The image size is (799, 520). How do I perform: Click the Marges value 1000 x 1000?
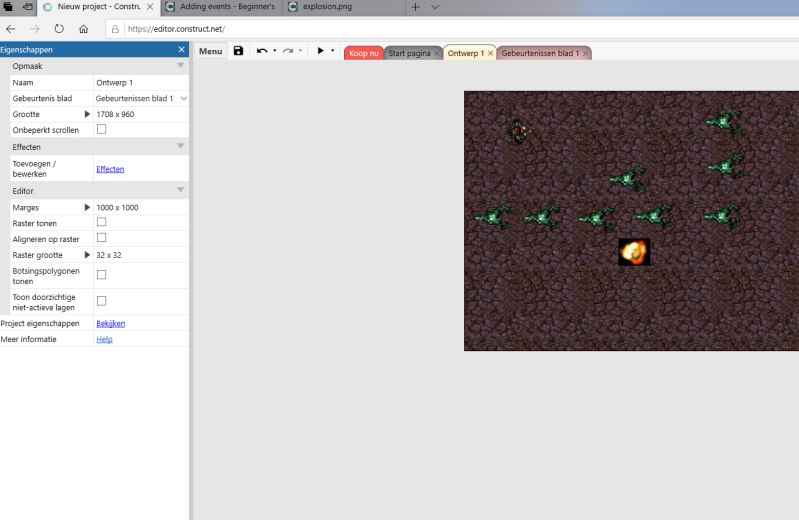[x=117, y=207]
